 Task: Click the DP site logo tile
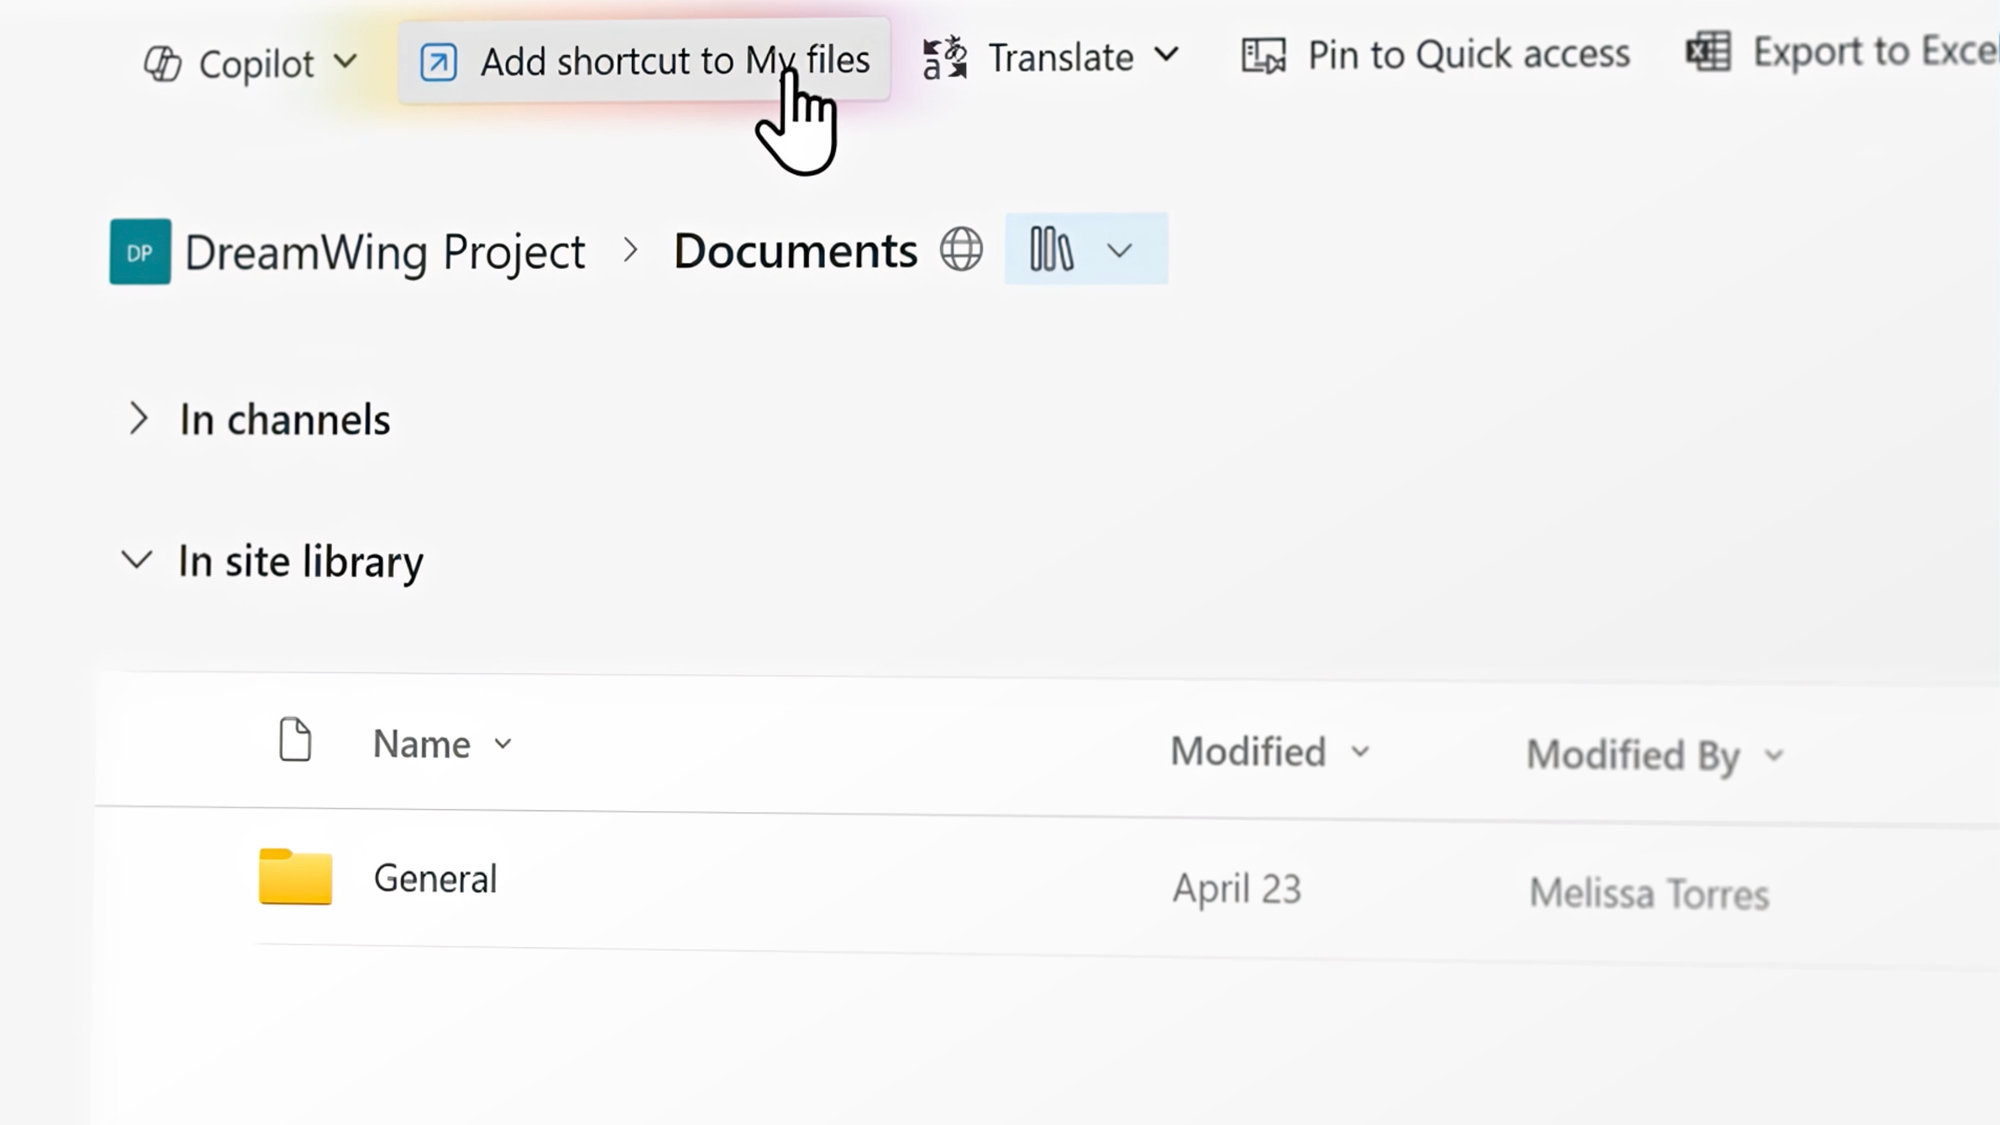[x=140, y=252]
